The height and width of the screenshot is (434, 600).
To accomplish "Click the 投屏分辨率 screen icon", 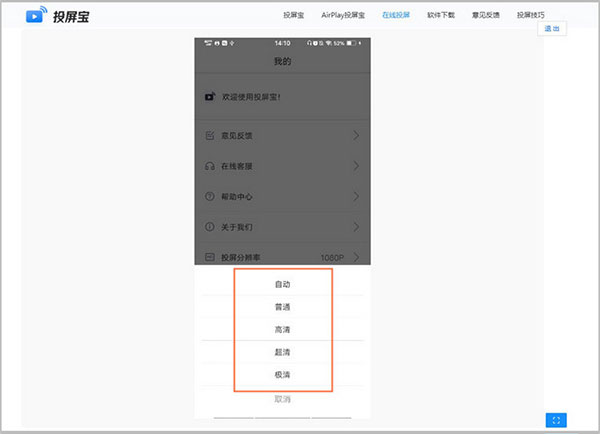I will pos(210,257).
